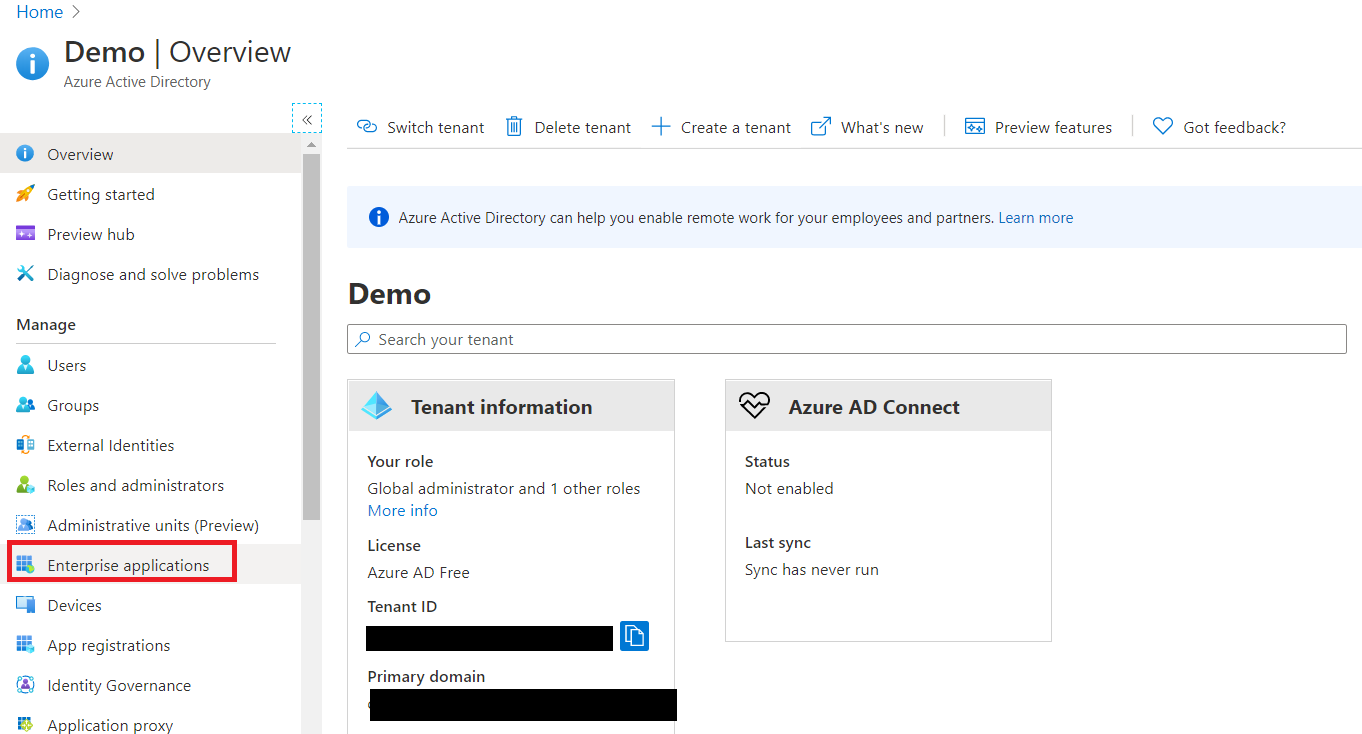Collapse the sidebar with the double chevron

tap(306, 118)
